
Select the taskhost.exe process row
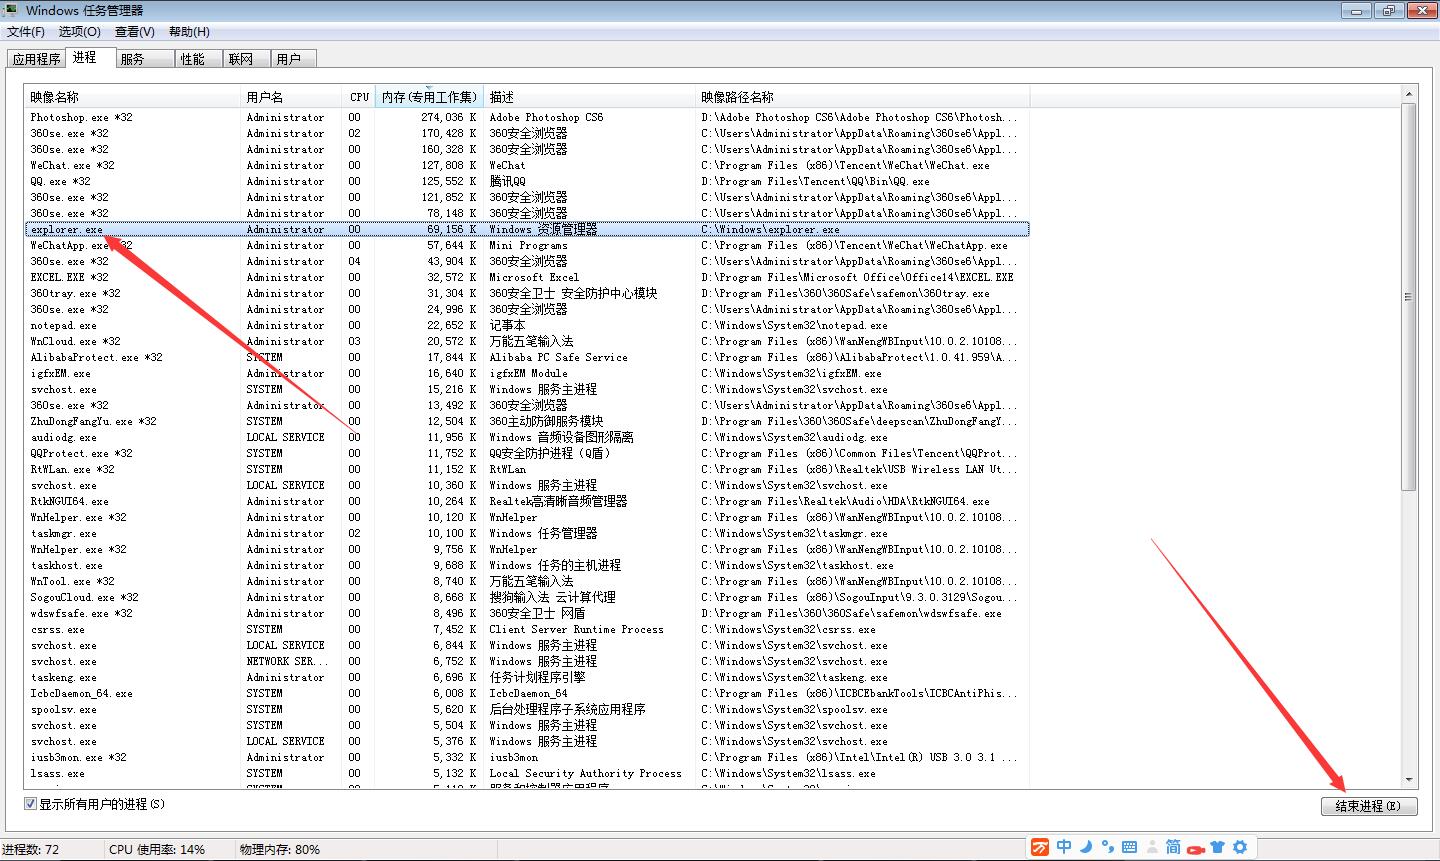pos(527,565)
